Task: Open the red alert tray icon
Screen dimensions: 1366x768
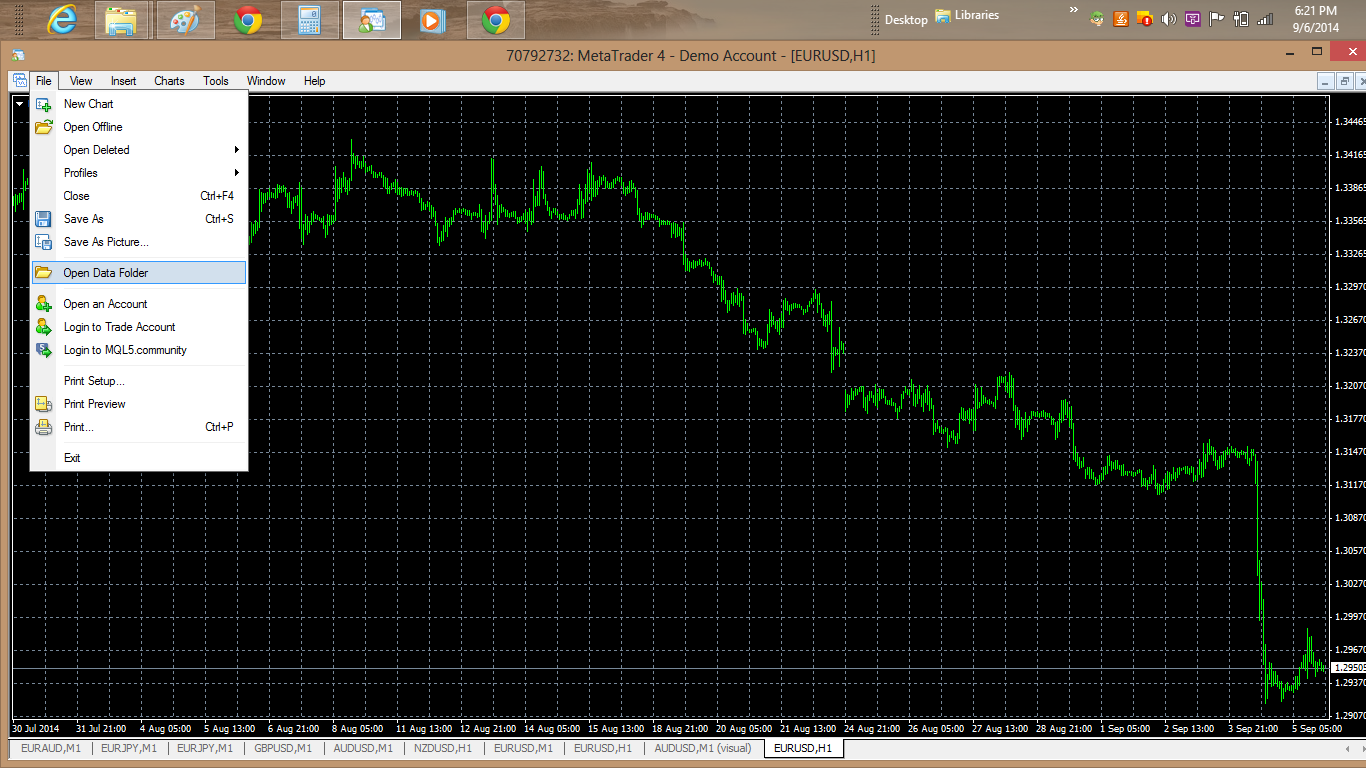Action: pyautogui.click(x=1145, y=19)
